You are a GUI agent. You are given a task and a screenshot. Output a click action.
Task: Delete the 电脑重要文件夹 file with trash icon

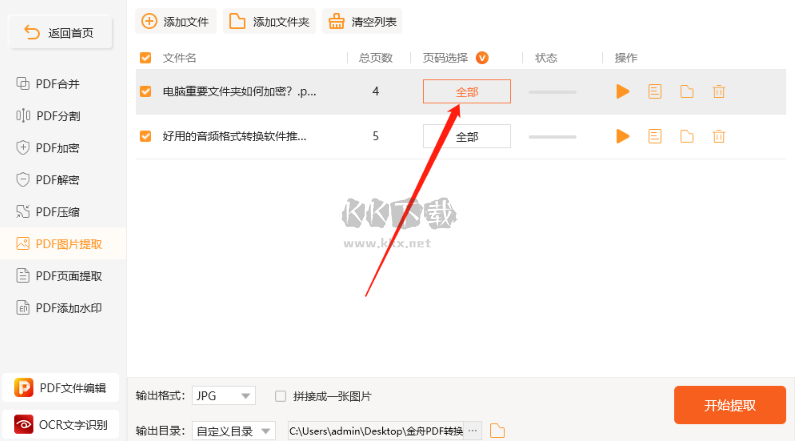coord(719,92)
